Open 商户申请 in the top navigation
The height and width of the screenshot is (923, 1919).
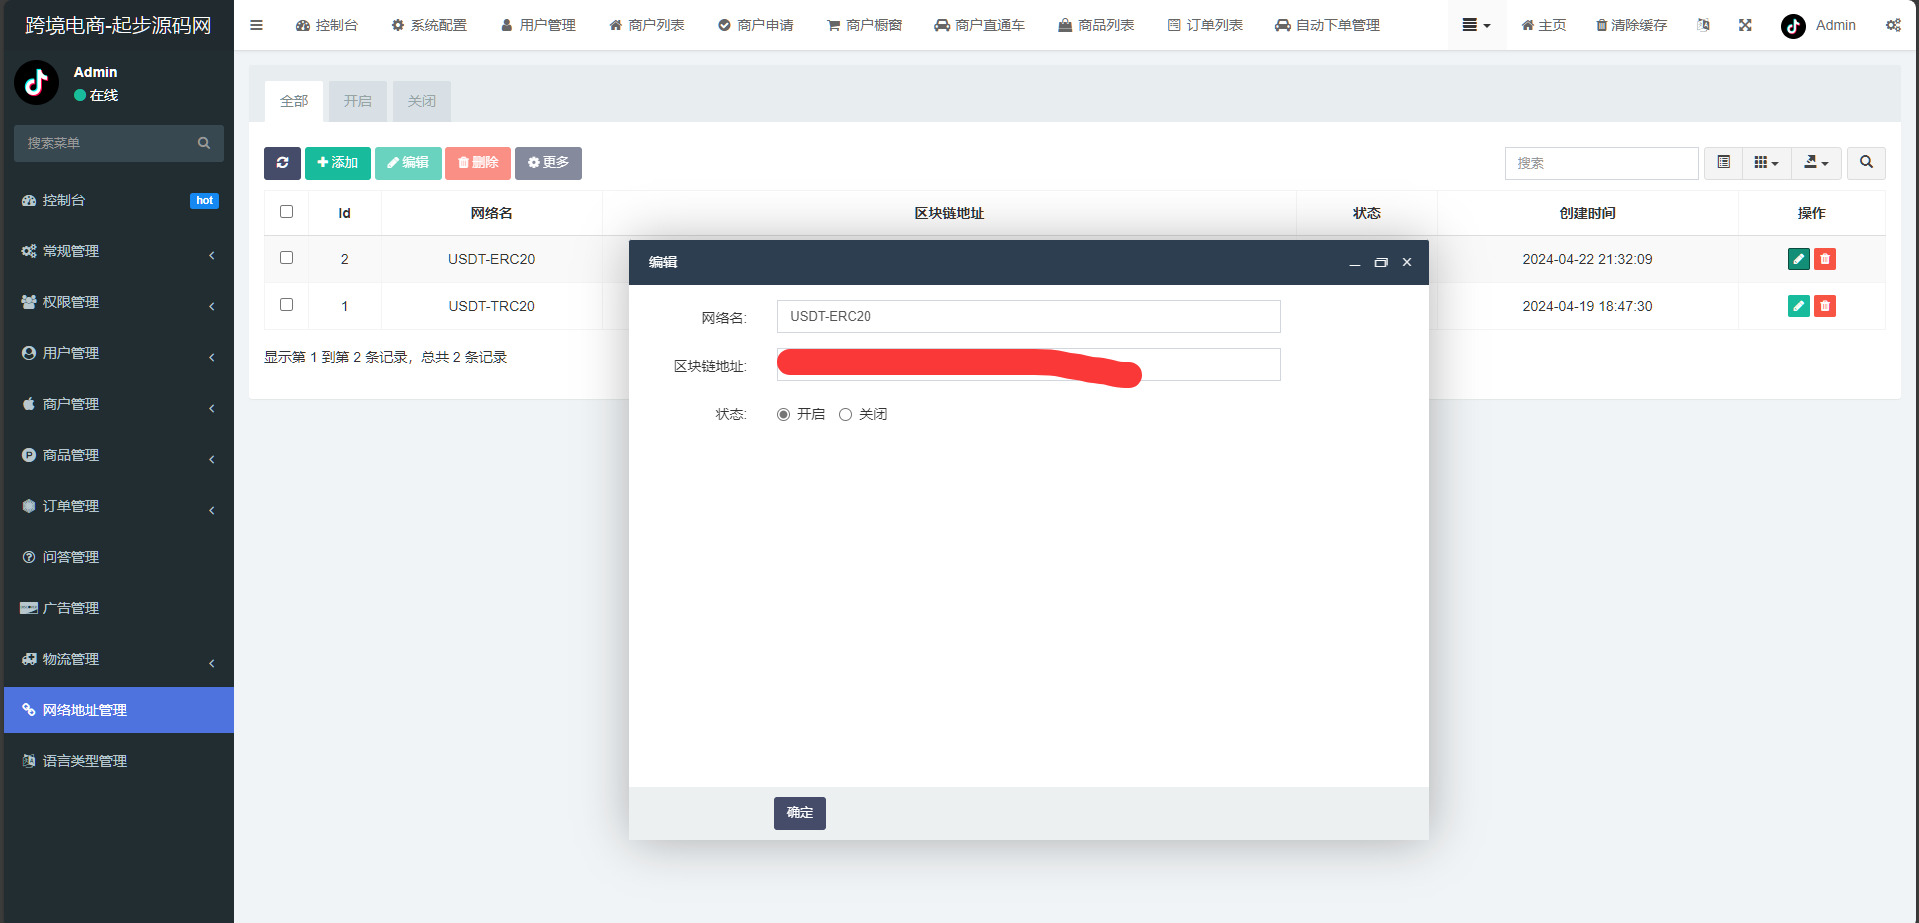coord(756,25)
